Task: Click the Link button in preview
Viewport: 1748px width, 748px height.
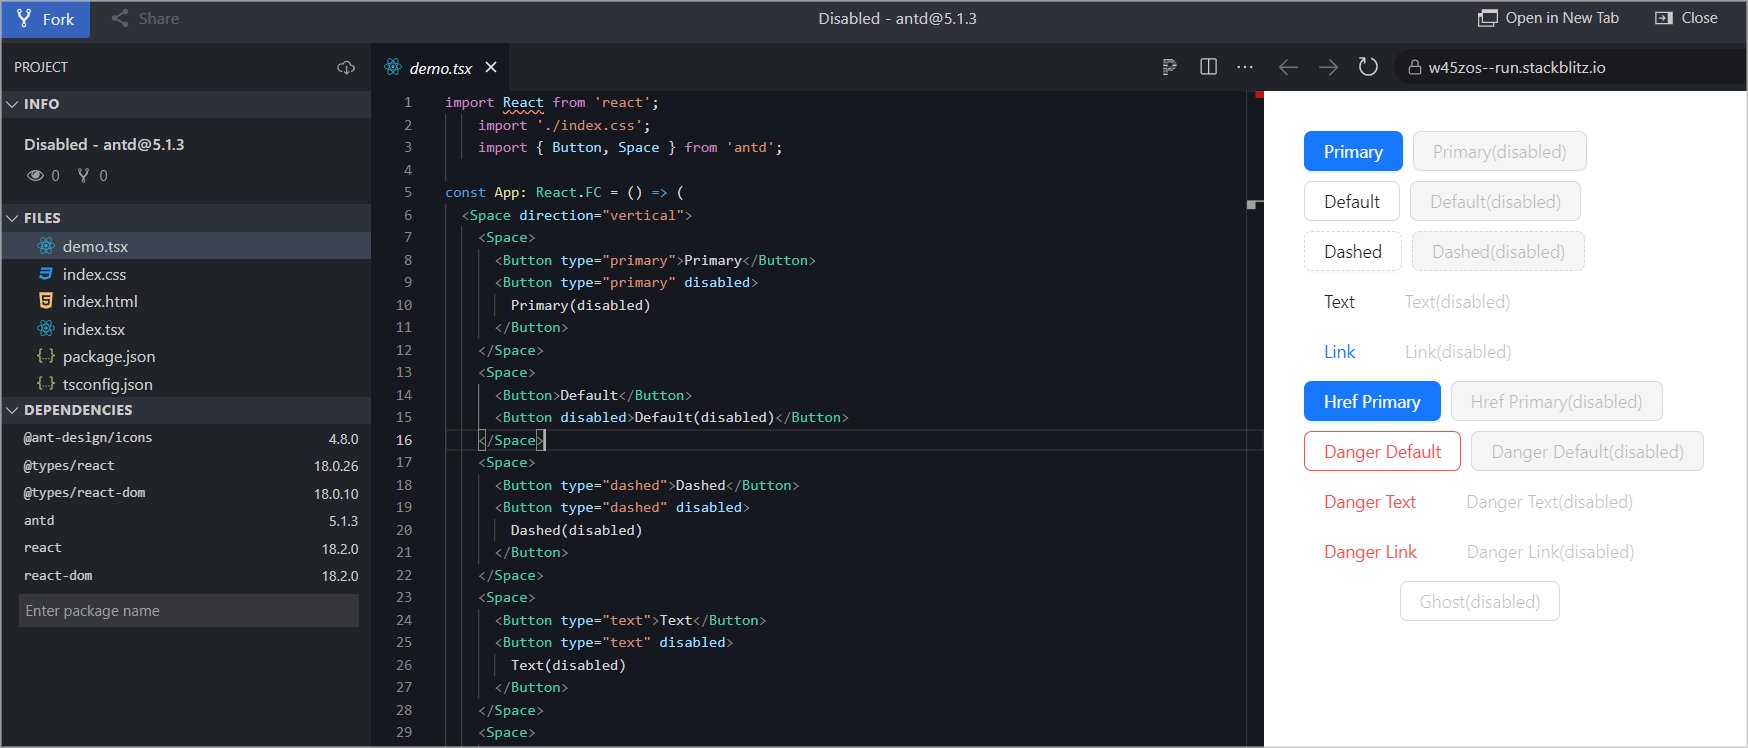Action: [x=1340, y=352]
